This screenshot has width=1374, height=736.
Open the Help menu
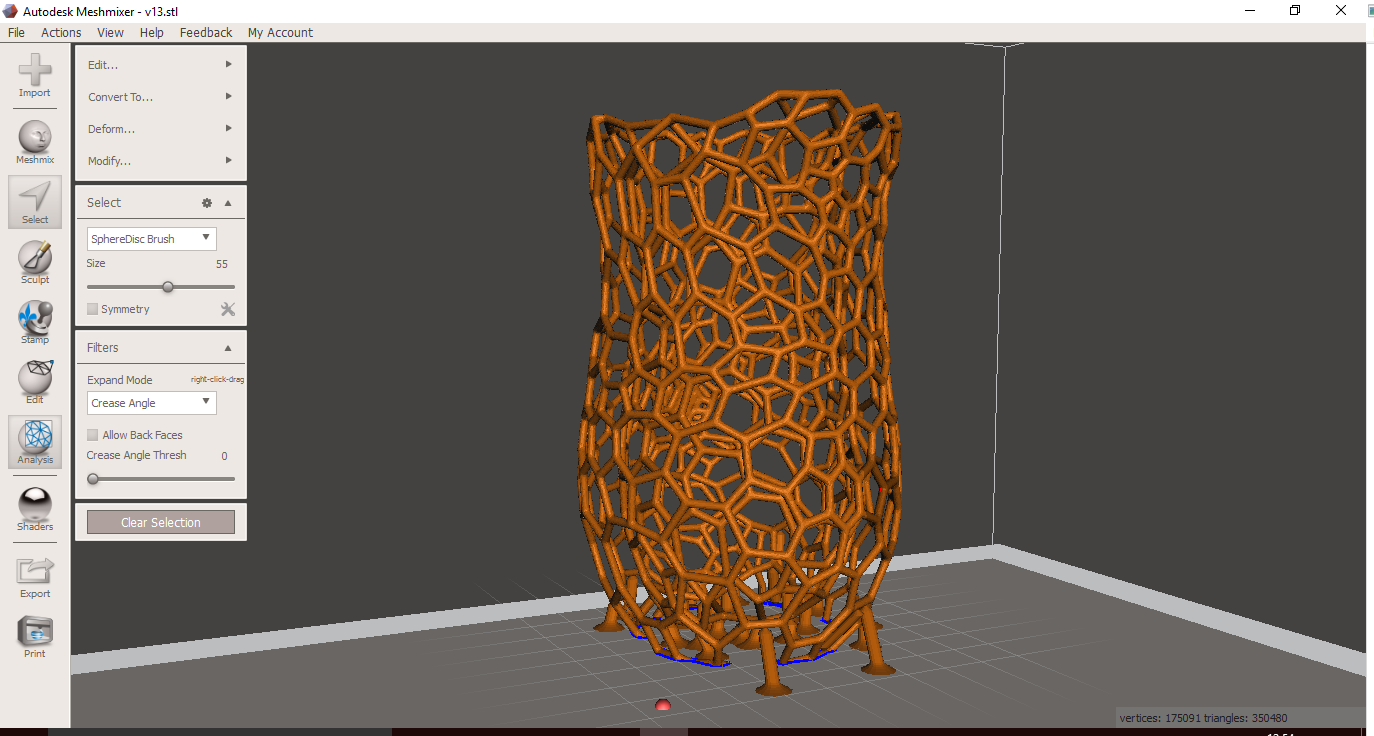click(x=152, y=33)
